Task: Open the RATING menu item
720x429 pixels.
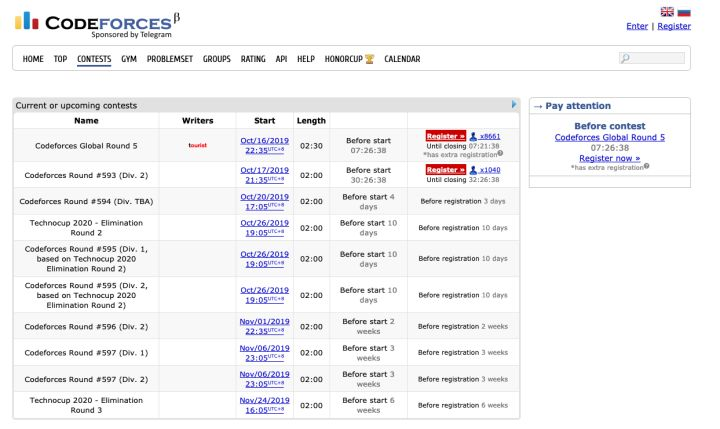Action: pyautogui.click(x=253, y=59)
